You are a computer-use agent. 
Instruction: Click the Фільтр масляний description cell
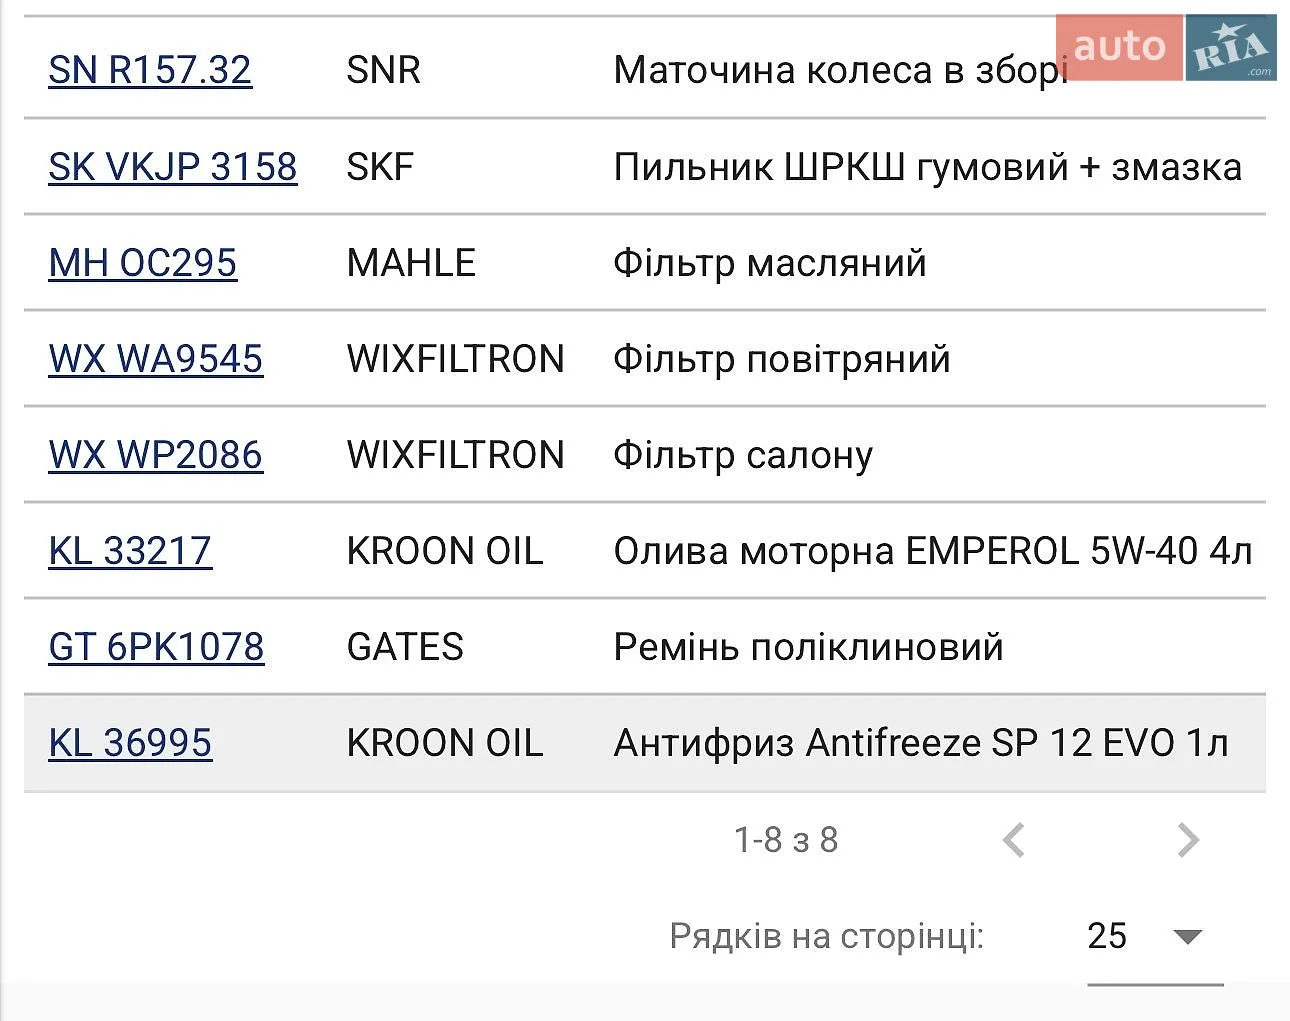click(x=770, y=263)
